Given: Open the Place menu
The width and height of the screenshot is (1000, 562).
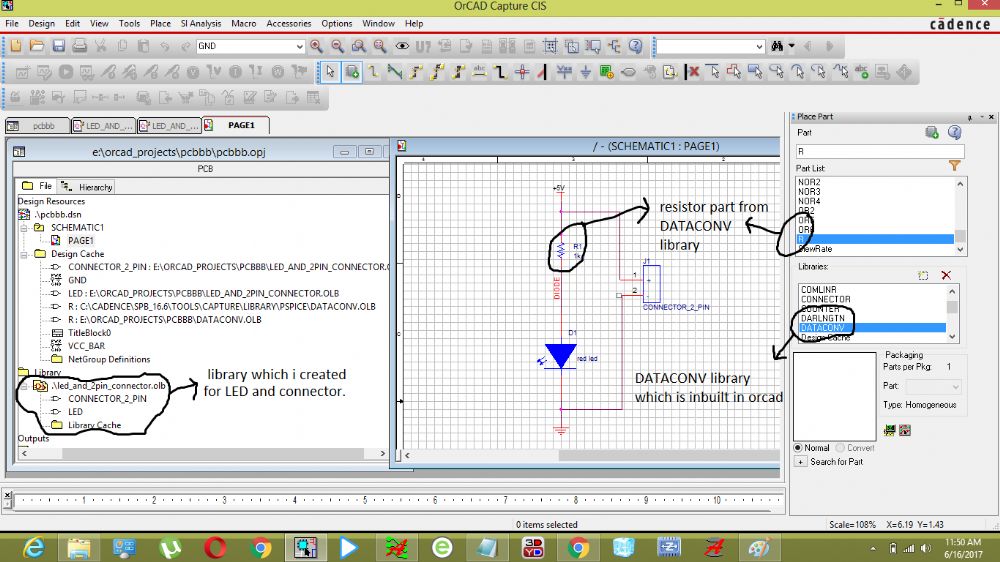Looking at the screenshot, I should tap(160, 24).
